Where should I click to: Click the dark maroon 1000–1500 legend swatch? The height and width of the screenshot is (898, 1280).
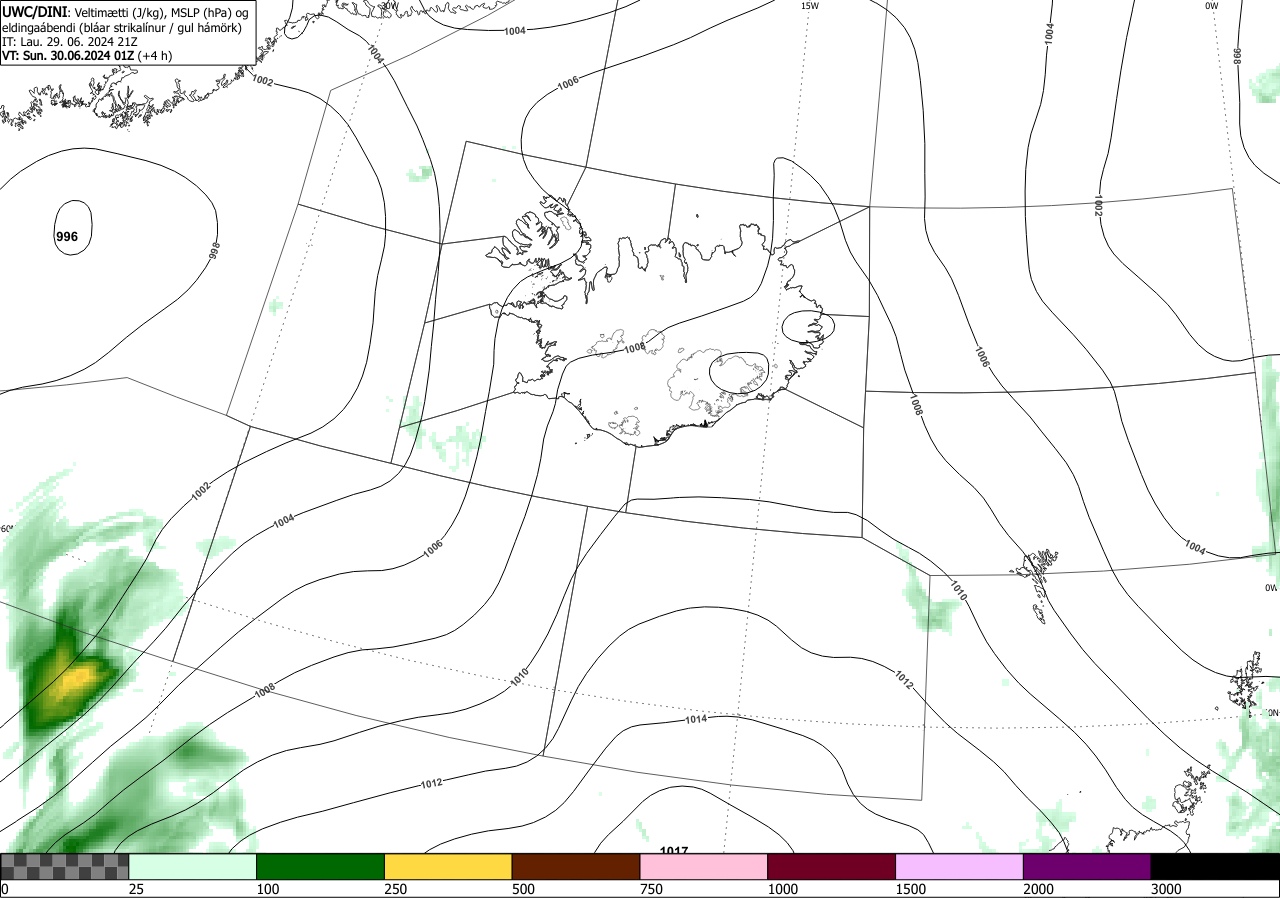(x=832, y=866)
